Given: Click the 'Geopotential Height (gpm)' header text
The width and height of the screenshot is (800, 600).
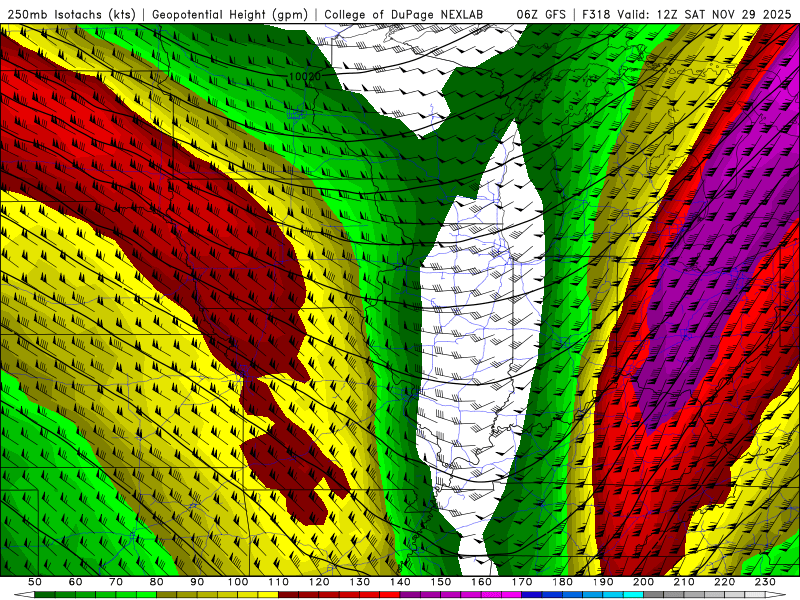Looking at the screenshot, I should pyautogui.click(x=230, y=15).
